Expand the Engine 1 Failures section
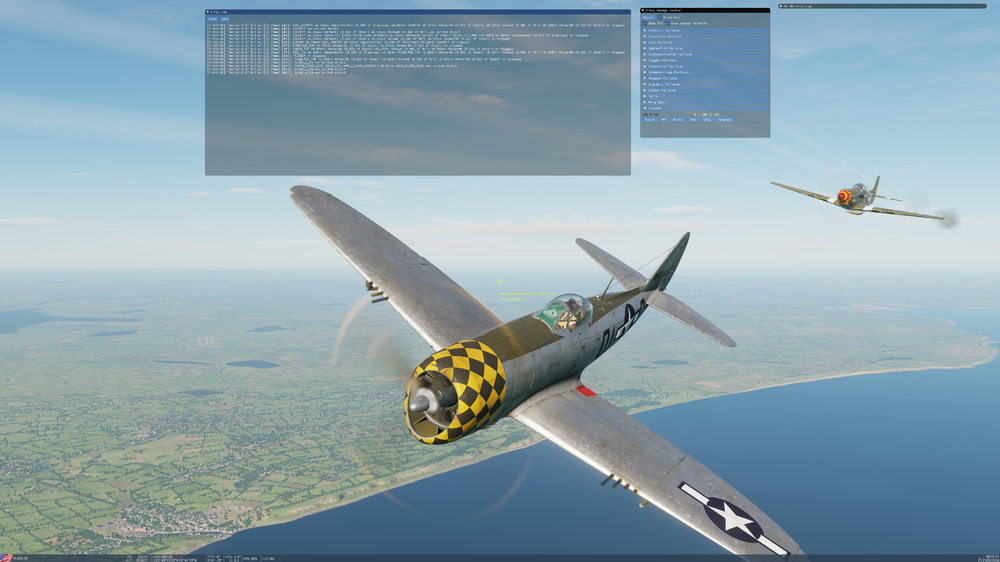 705,84
